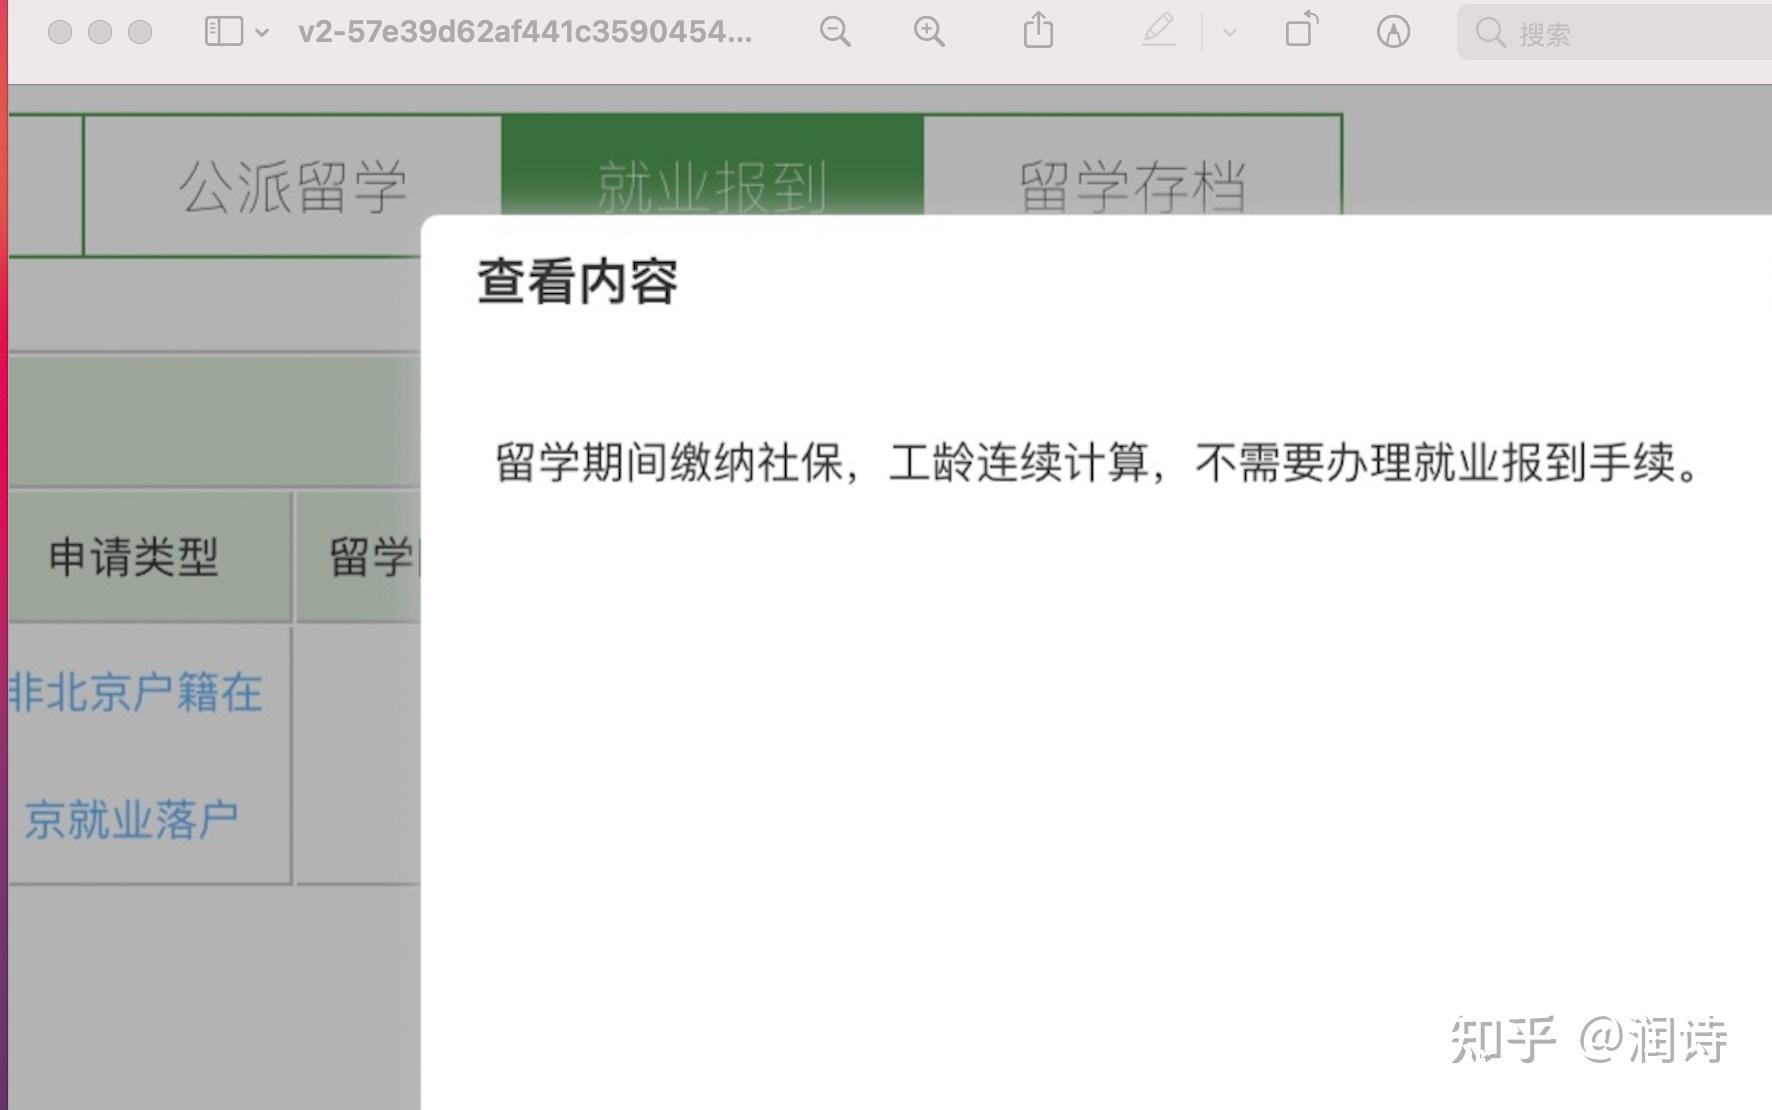Open the sidebar view options chevron
The image size is (1772, 1110).
[x=262, y=33]
